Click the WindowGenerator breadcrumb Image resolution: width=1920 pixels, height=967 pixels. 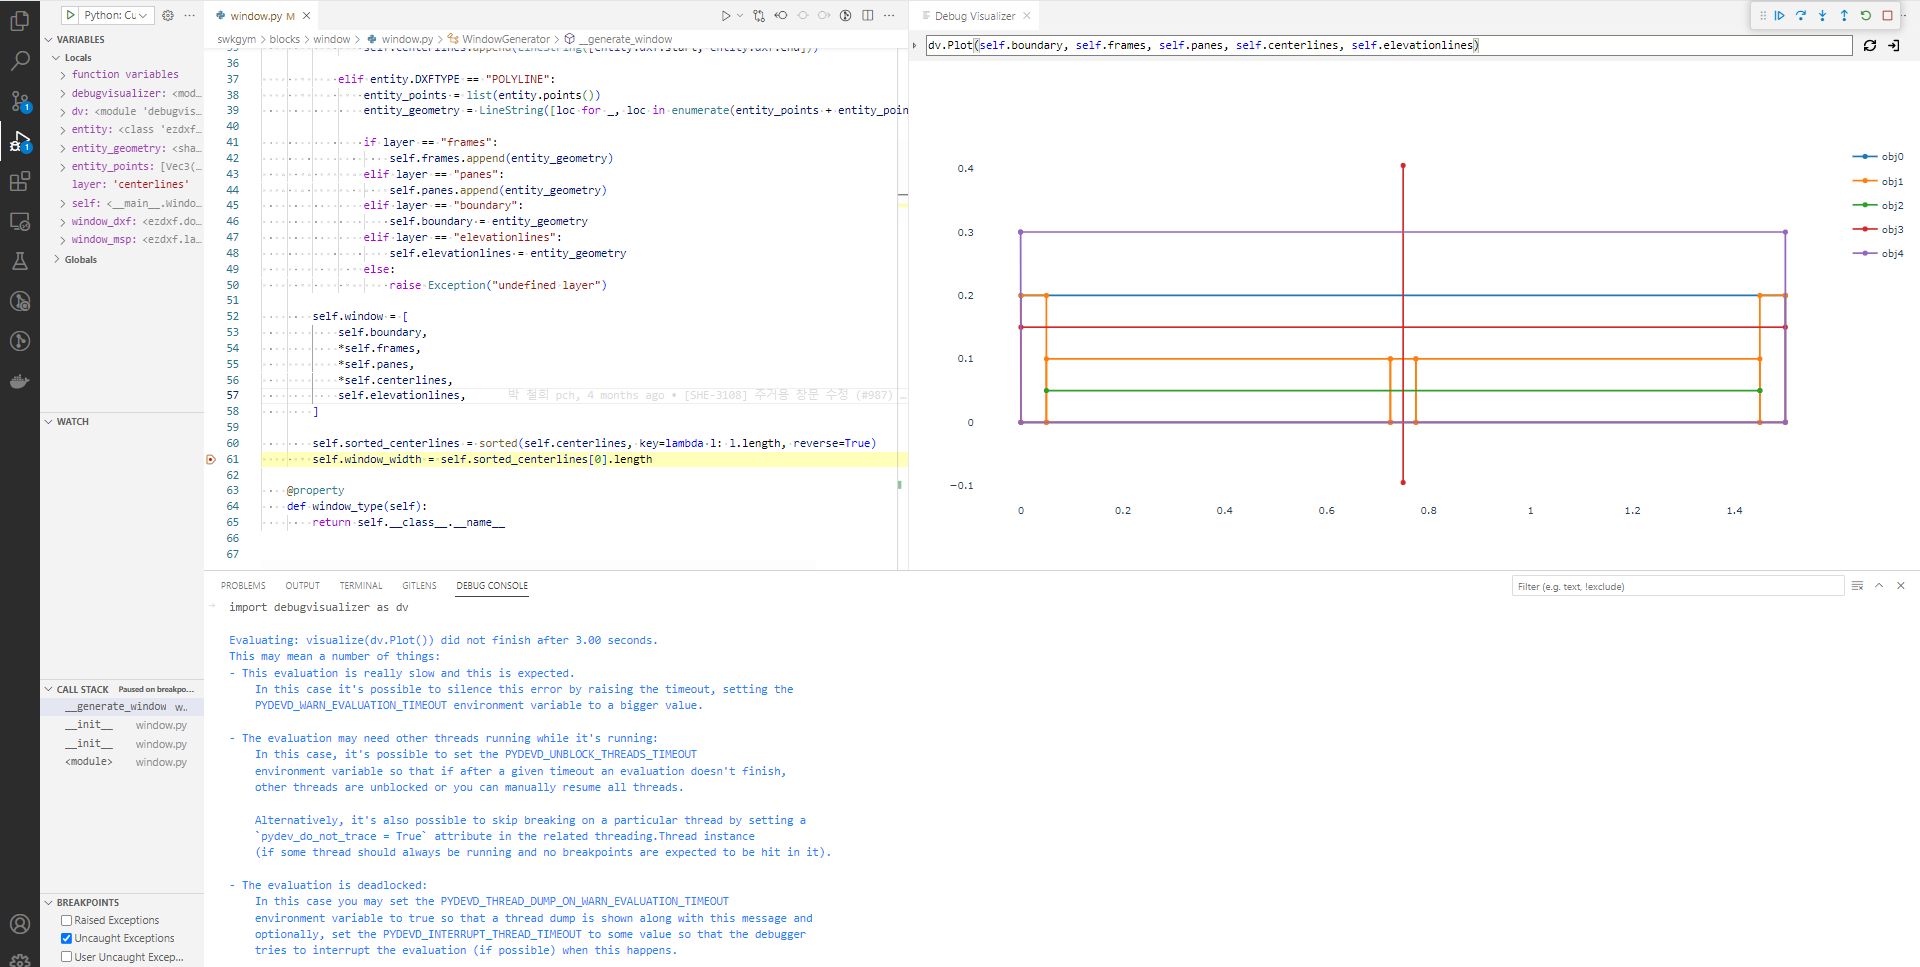click(506, 40)
